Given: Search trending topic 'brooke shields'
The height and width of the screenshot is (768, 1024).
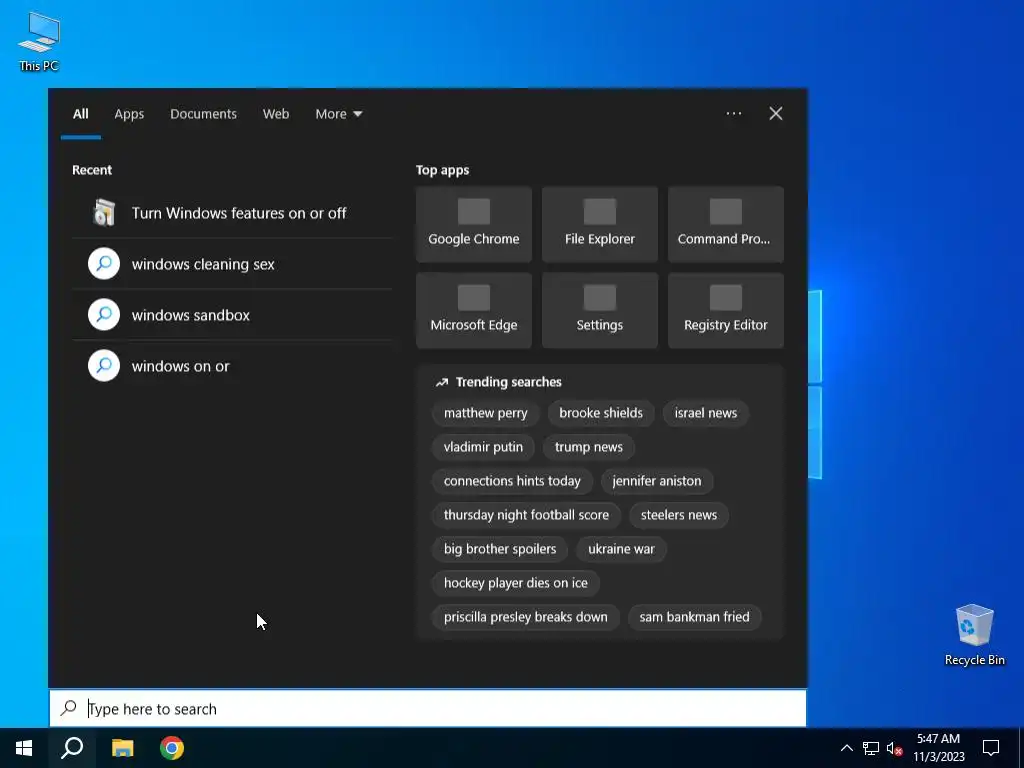Looking at the screenshot, I should pyautogui.click(x=601, y=413).
